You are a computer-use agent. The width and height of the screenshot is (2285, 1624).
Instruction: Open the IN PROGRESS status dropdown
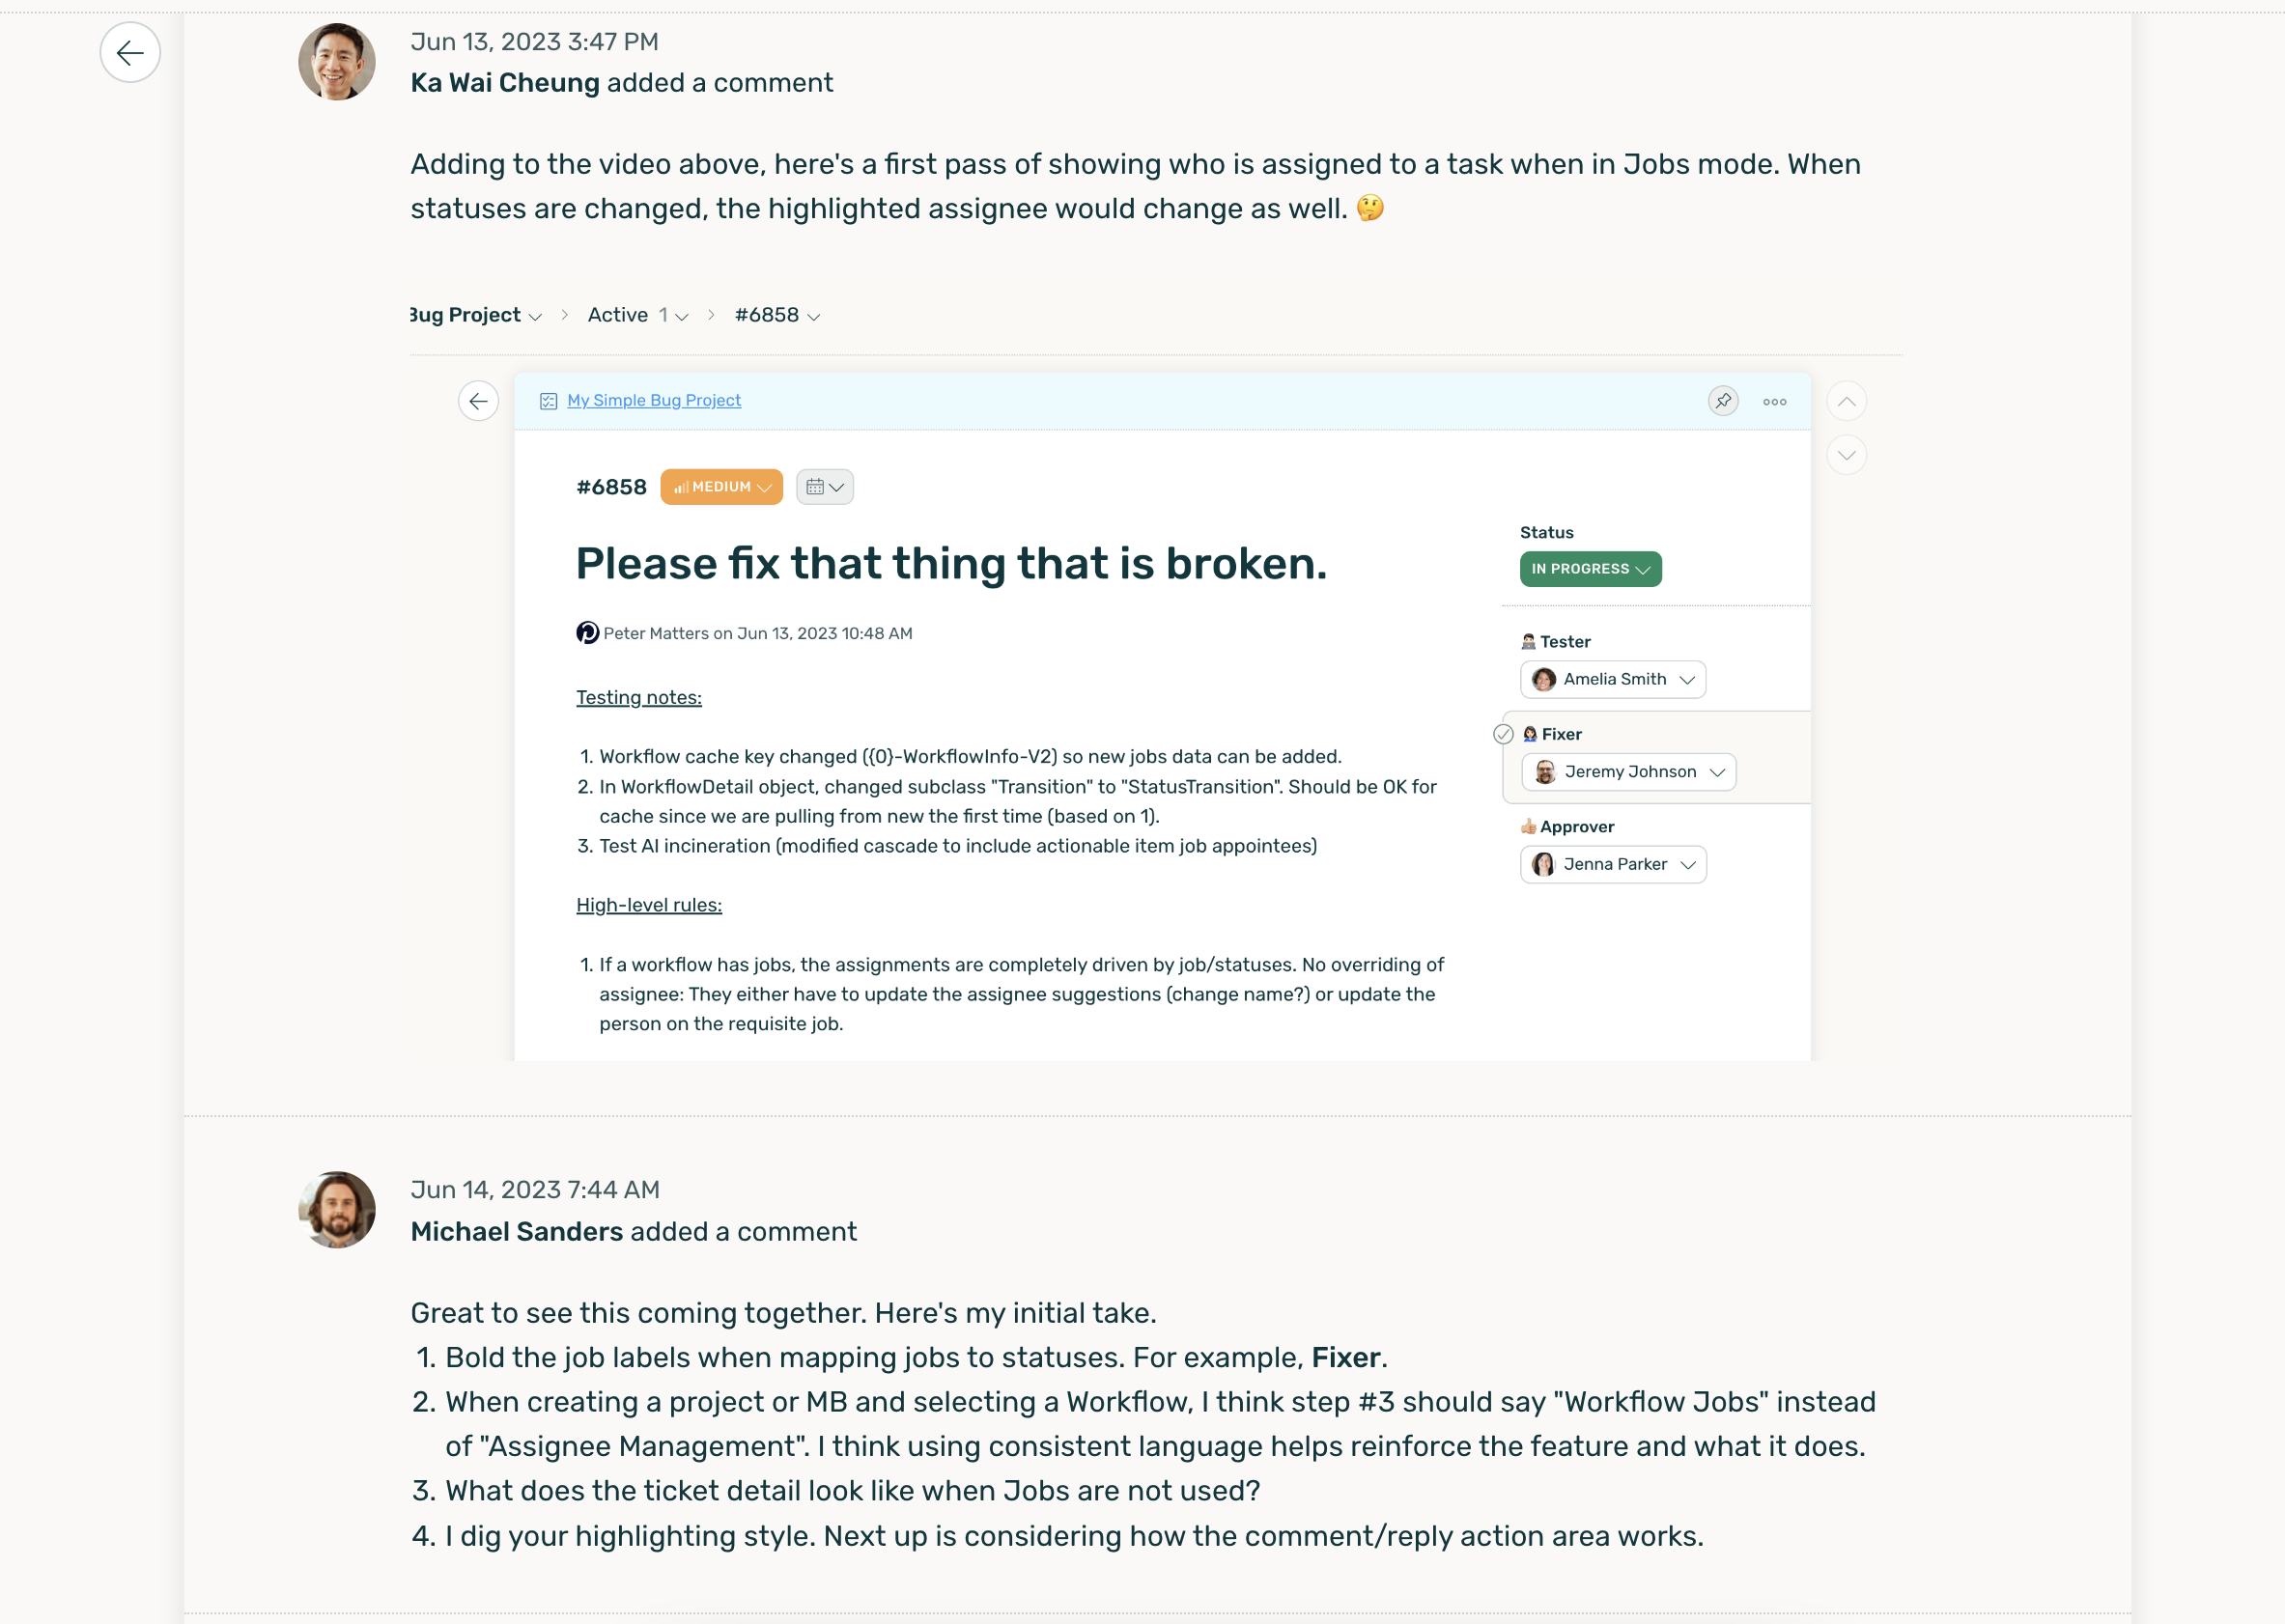1590,569
